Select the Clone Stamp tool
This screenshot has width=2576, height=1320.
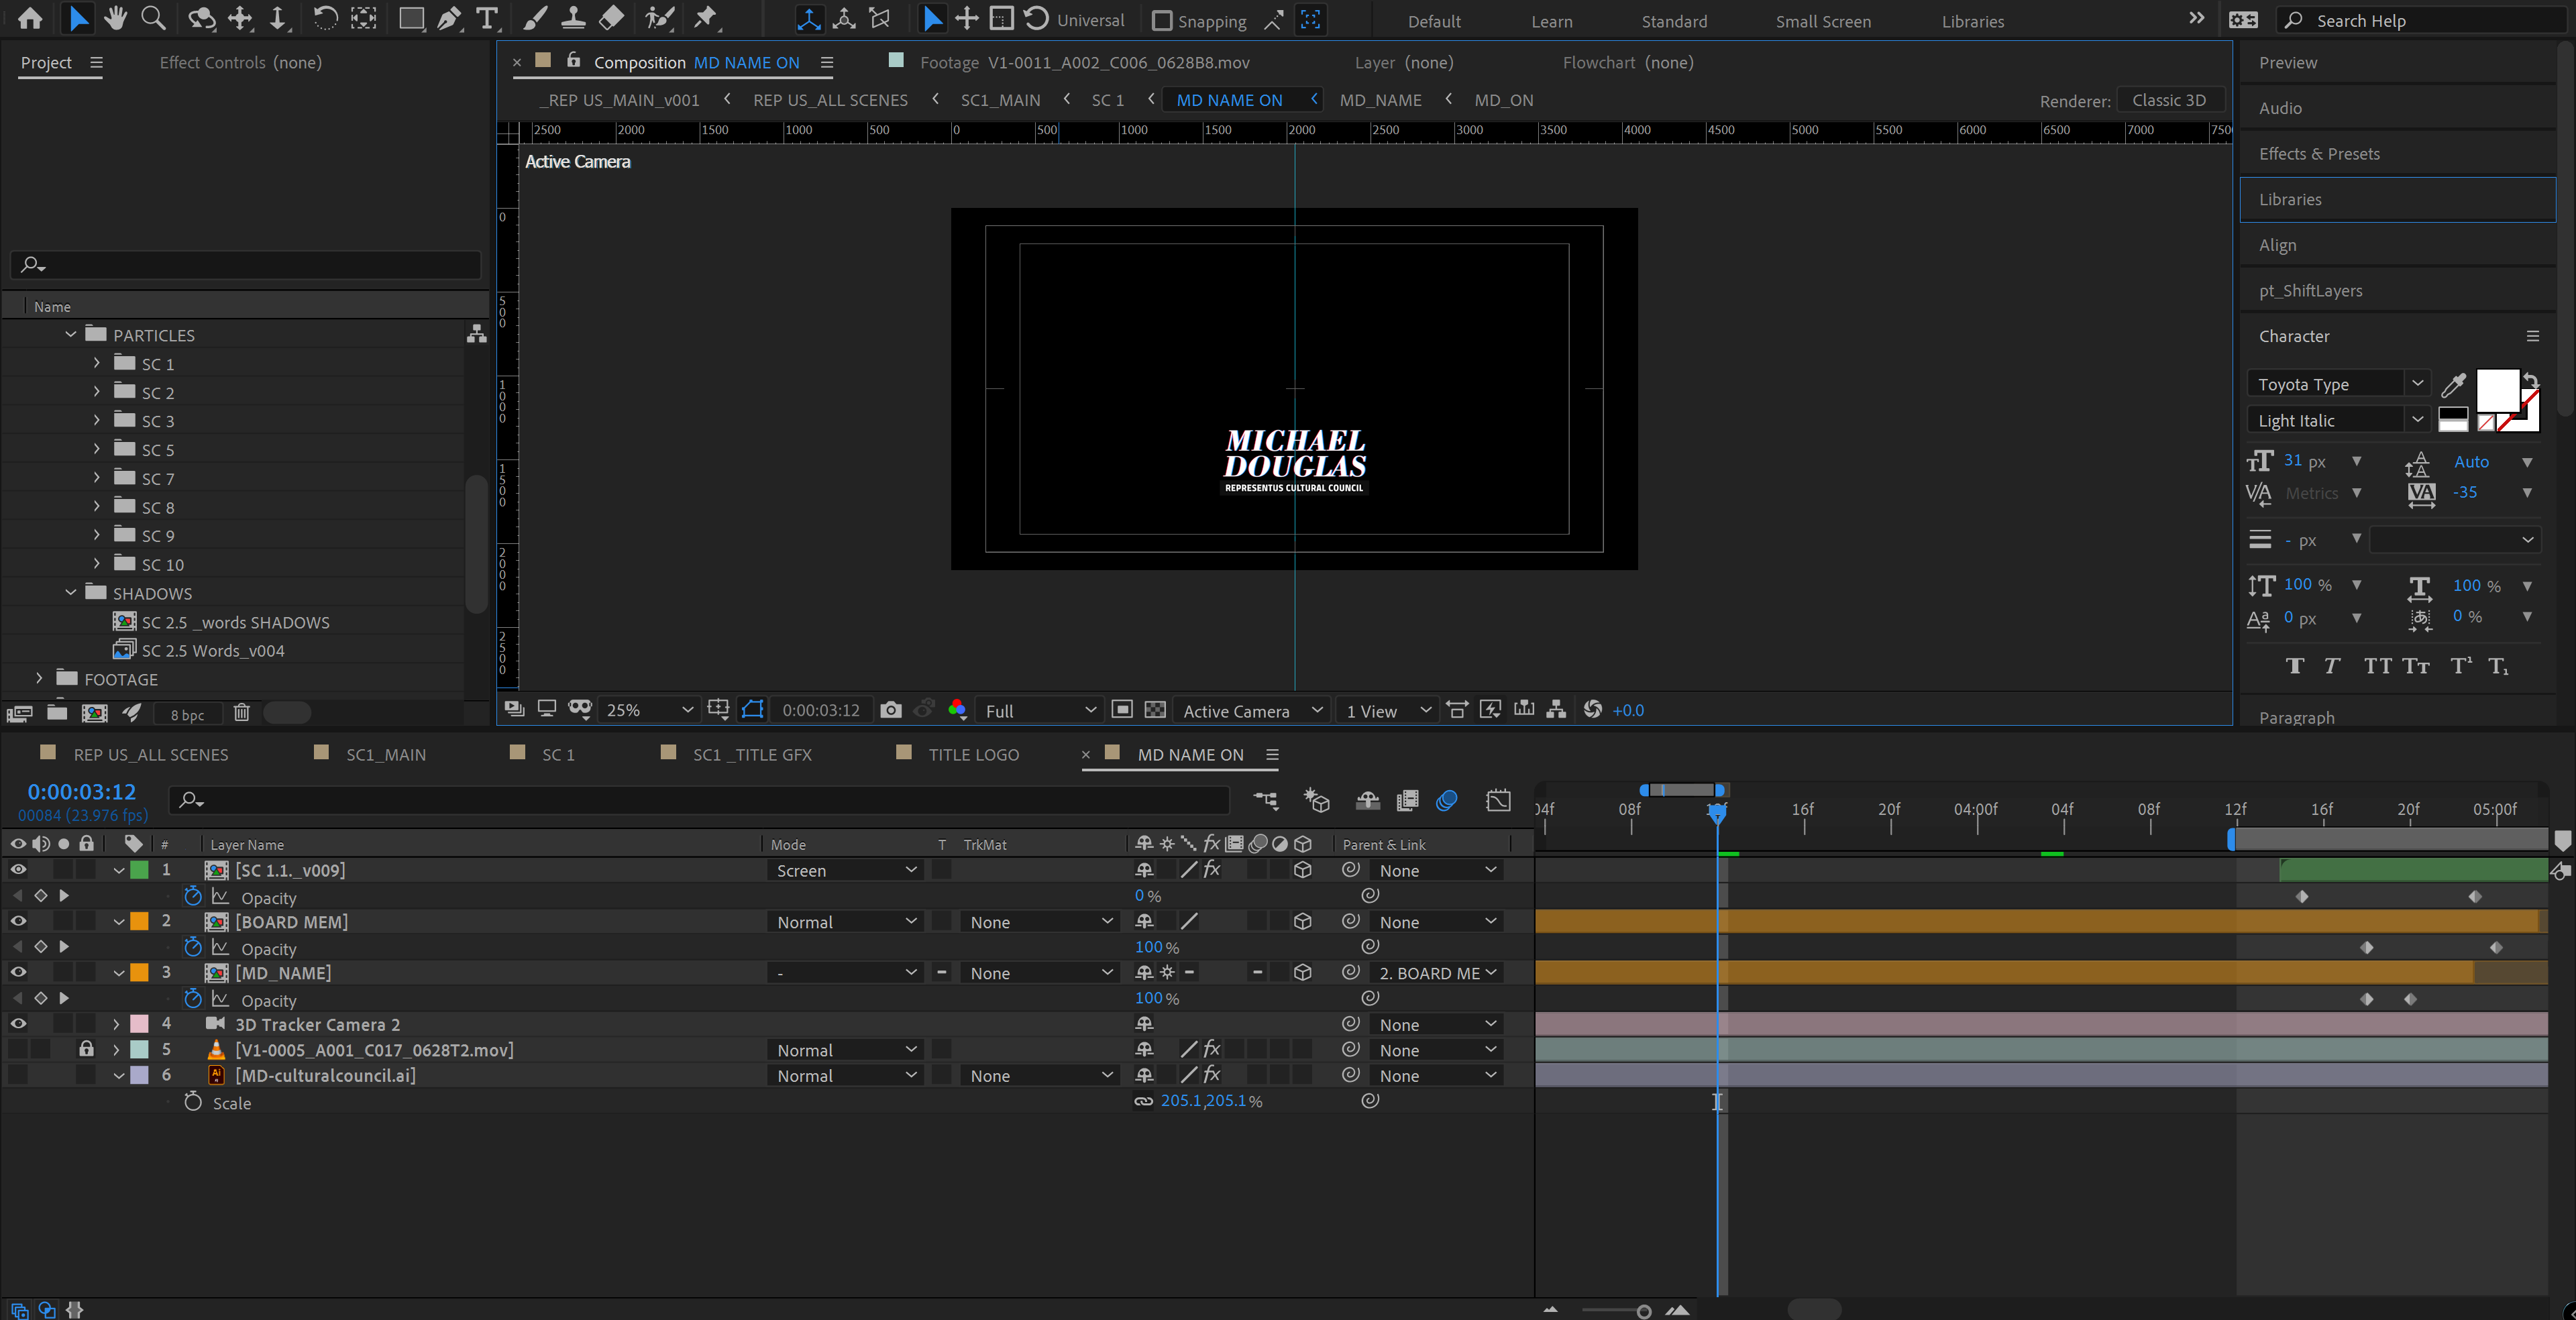(x=573, y=18)
